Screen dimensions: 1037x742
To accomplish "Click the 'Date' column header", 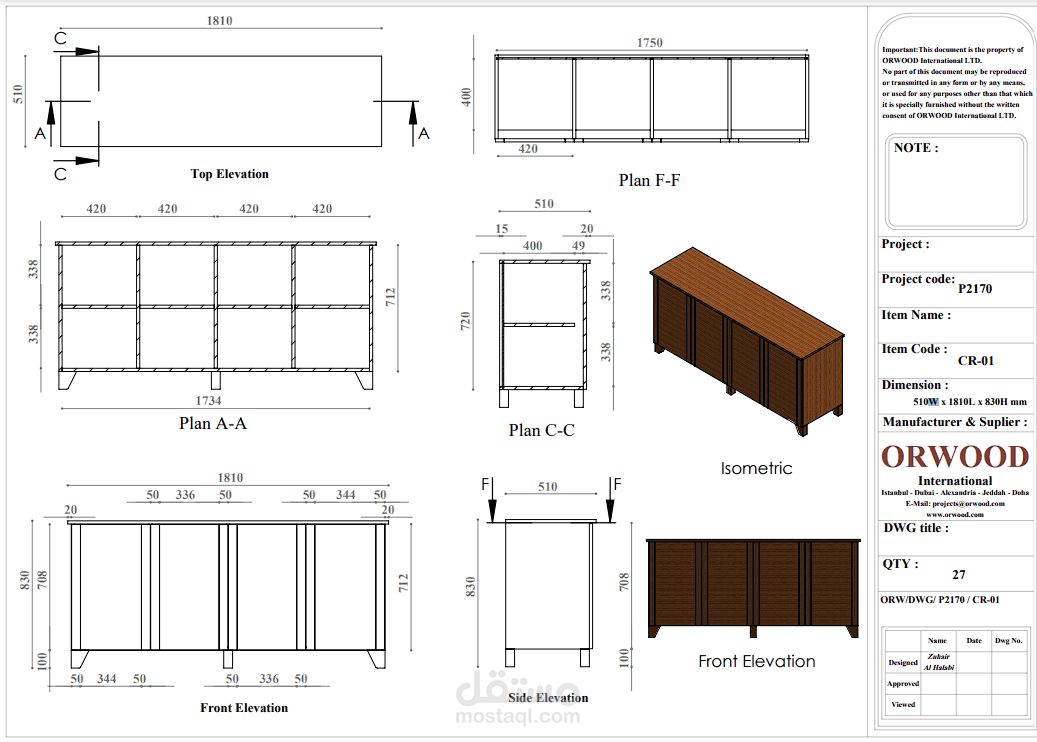I will coord(974,641).
